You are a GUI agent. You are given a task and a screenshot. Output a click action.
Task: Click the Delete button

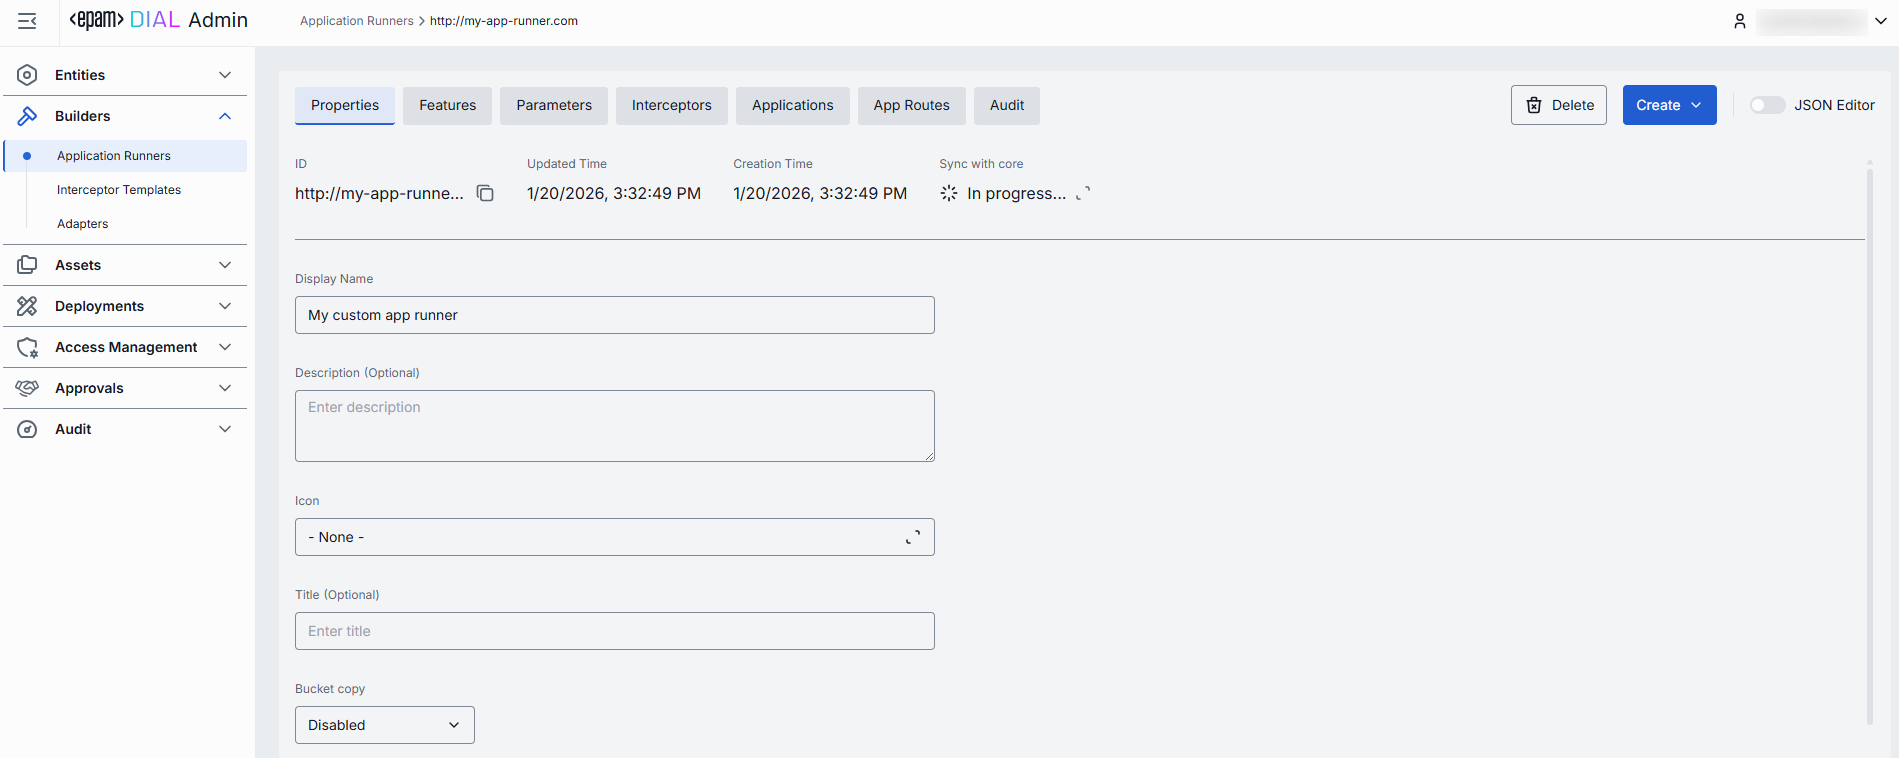1558,105
